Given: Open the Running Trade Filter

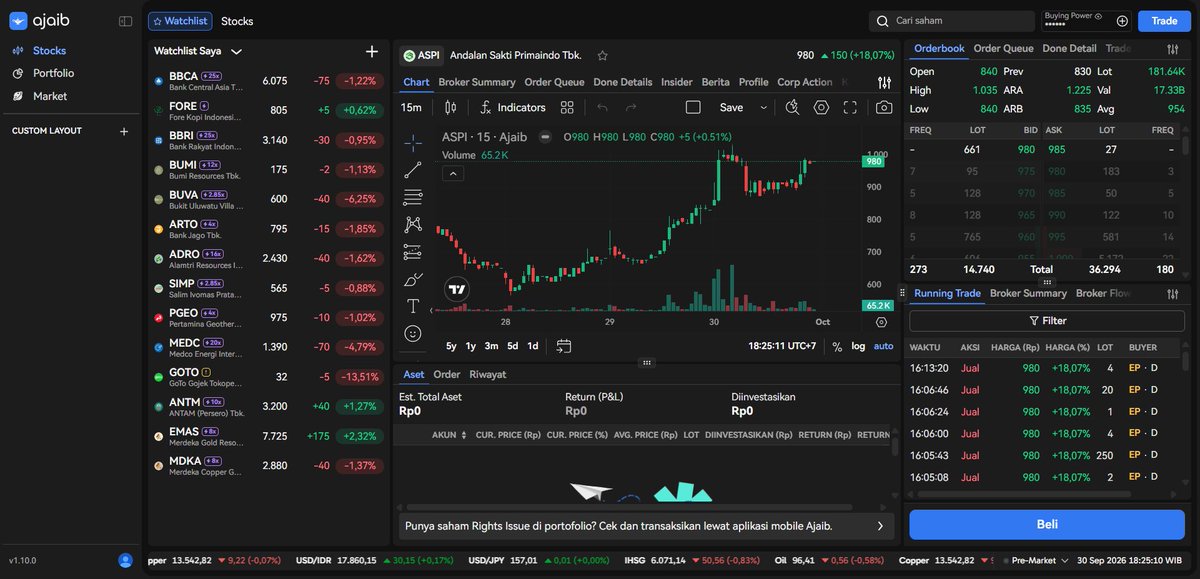Looking at the screenshot, I should click(1047, 321).
